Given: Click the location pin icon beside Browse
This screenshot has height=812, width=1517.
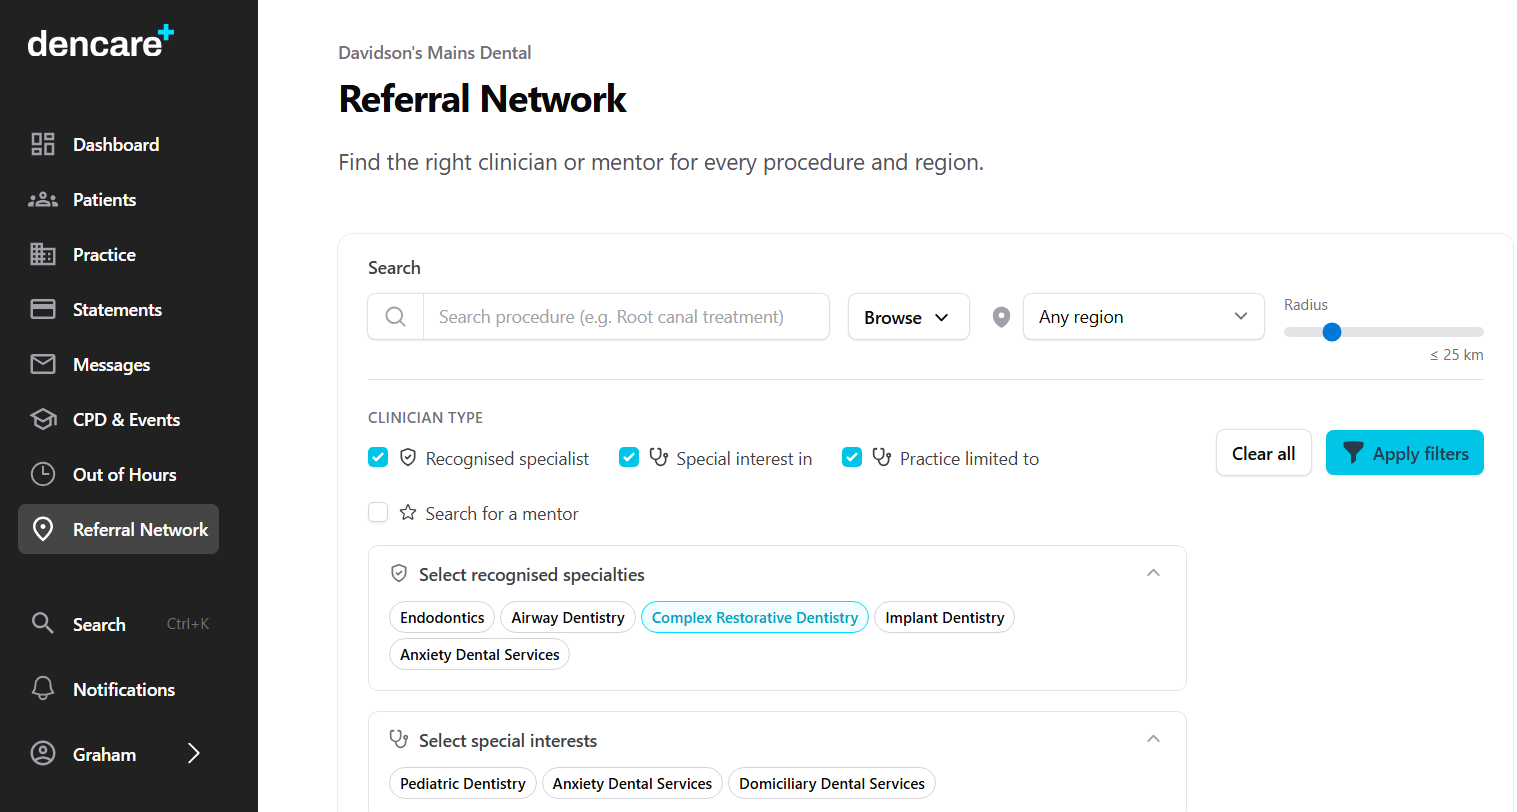Looking at the screenshot, I should [1001, 316].
